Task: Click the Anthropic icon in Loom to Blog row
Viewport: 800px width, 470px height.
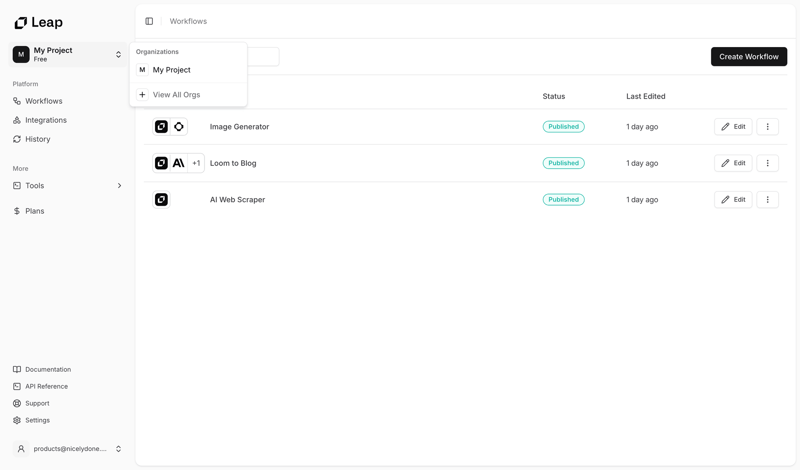Action: point(179,163)
